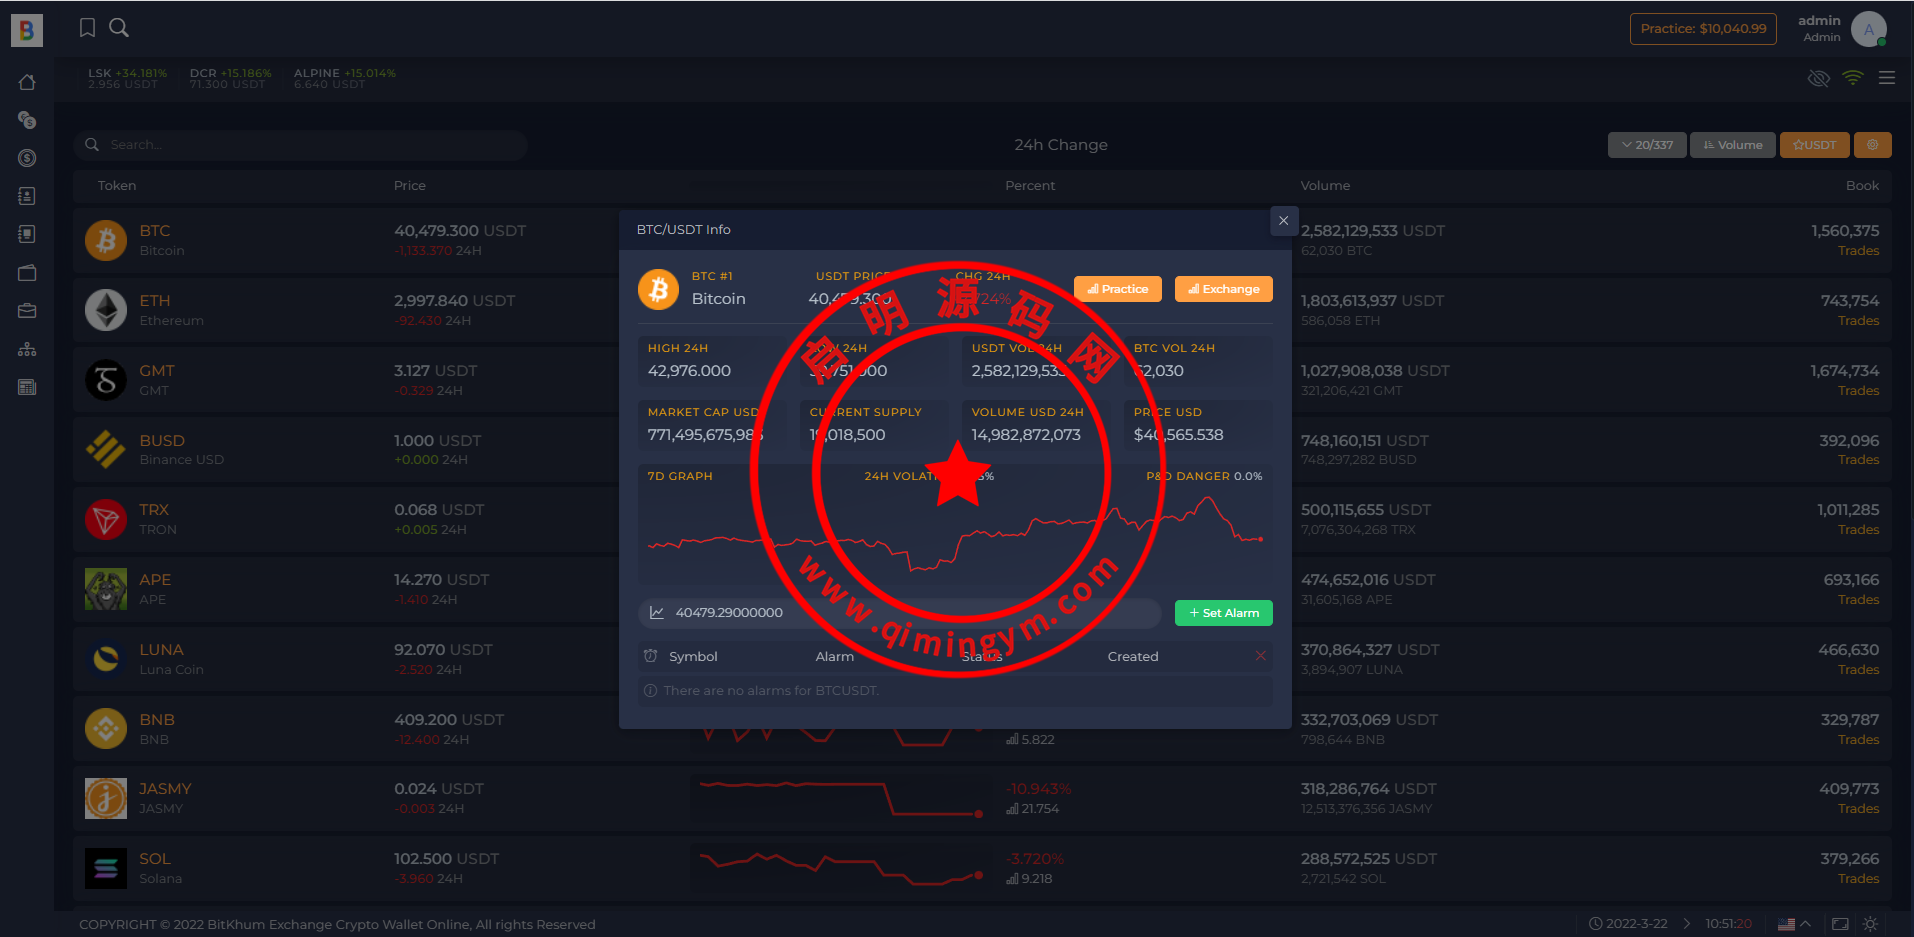Click the Set Alarm button

(x=1223, y=613)
